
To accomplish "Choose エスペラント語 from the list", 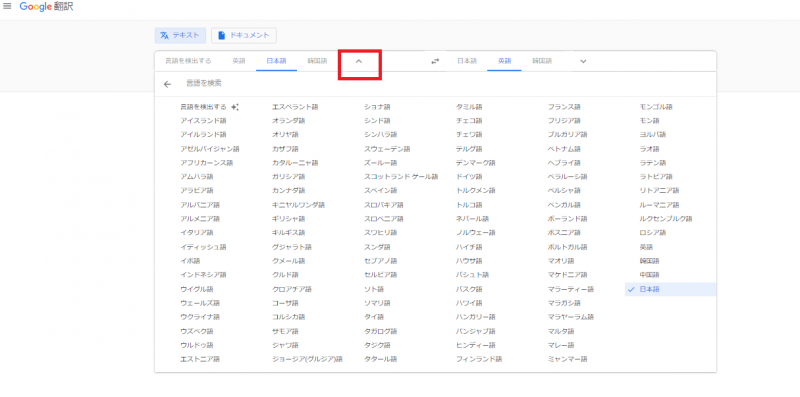I will 295,107.
